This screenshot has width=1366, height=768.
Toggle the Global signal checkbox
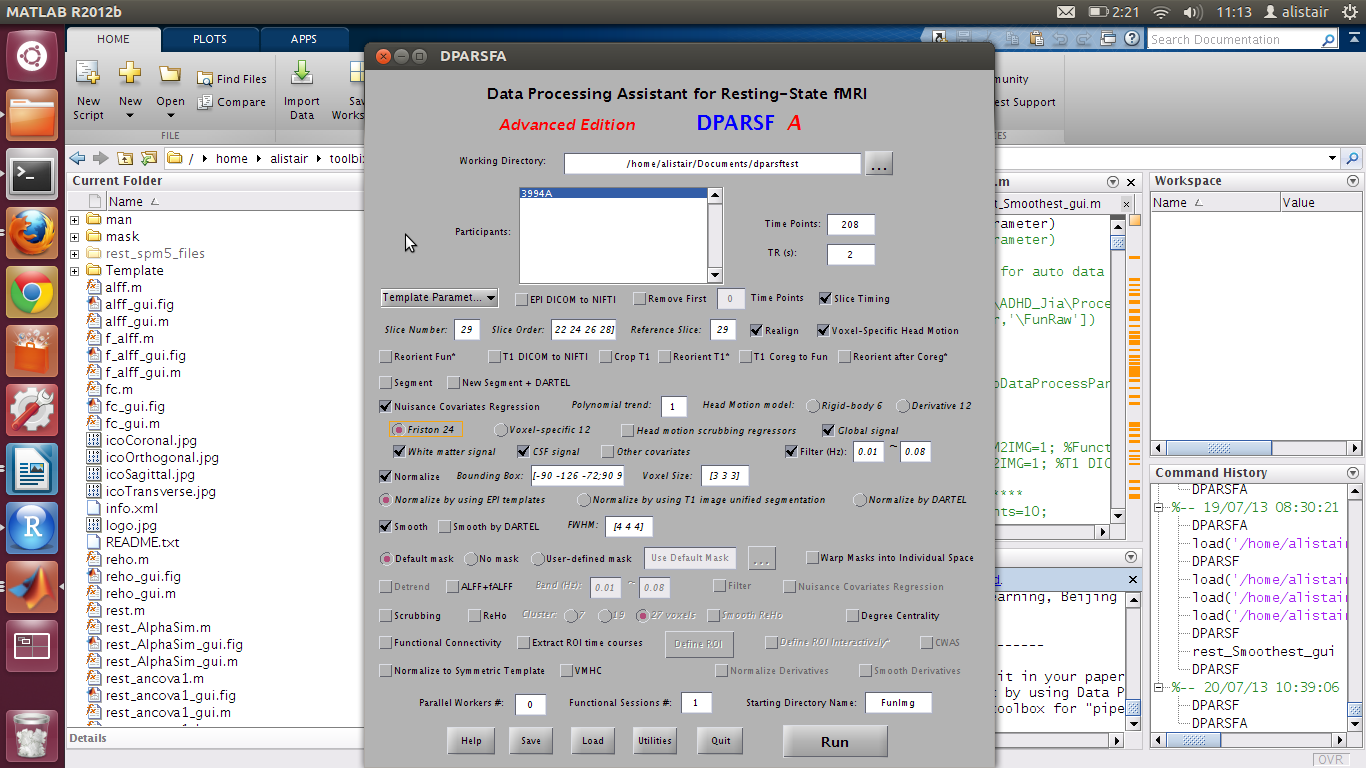(828, 430)
